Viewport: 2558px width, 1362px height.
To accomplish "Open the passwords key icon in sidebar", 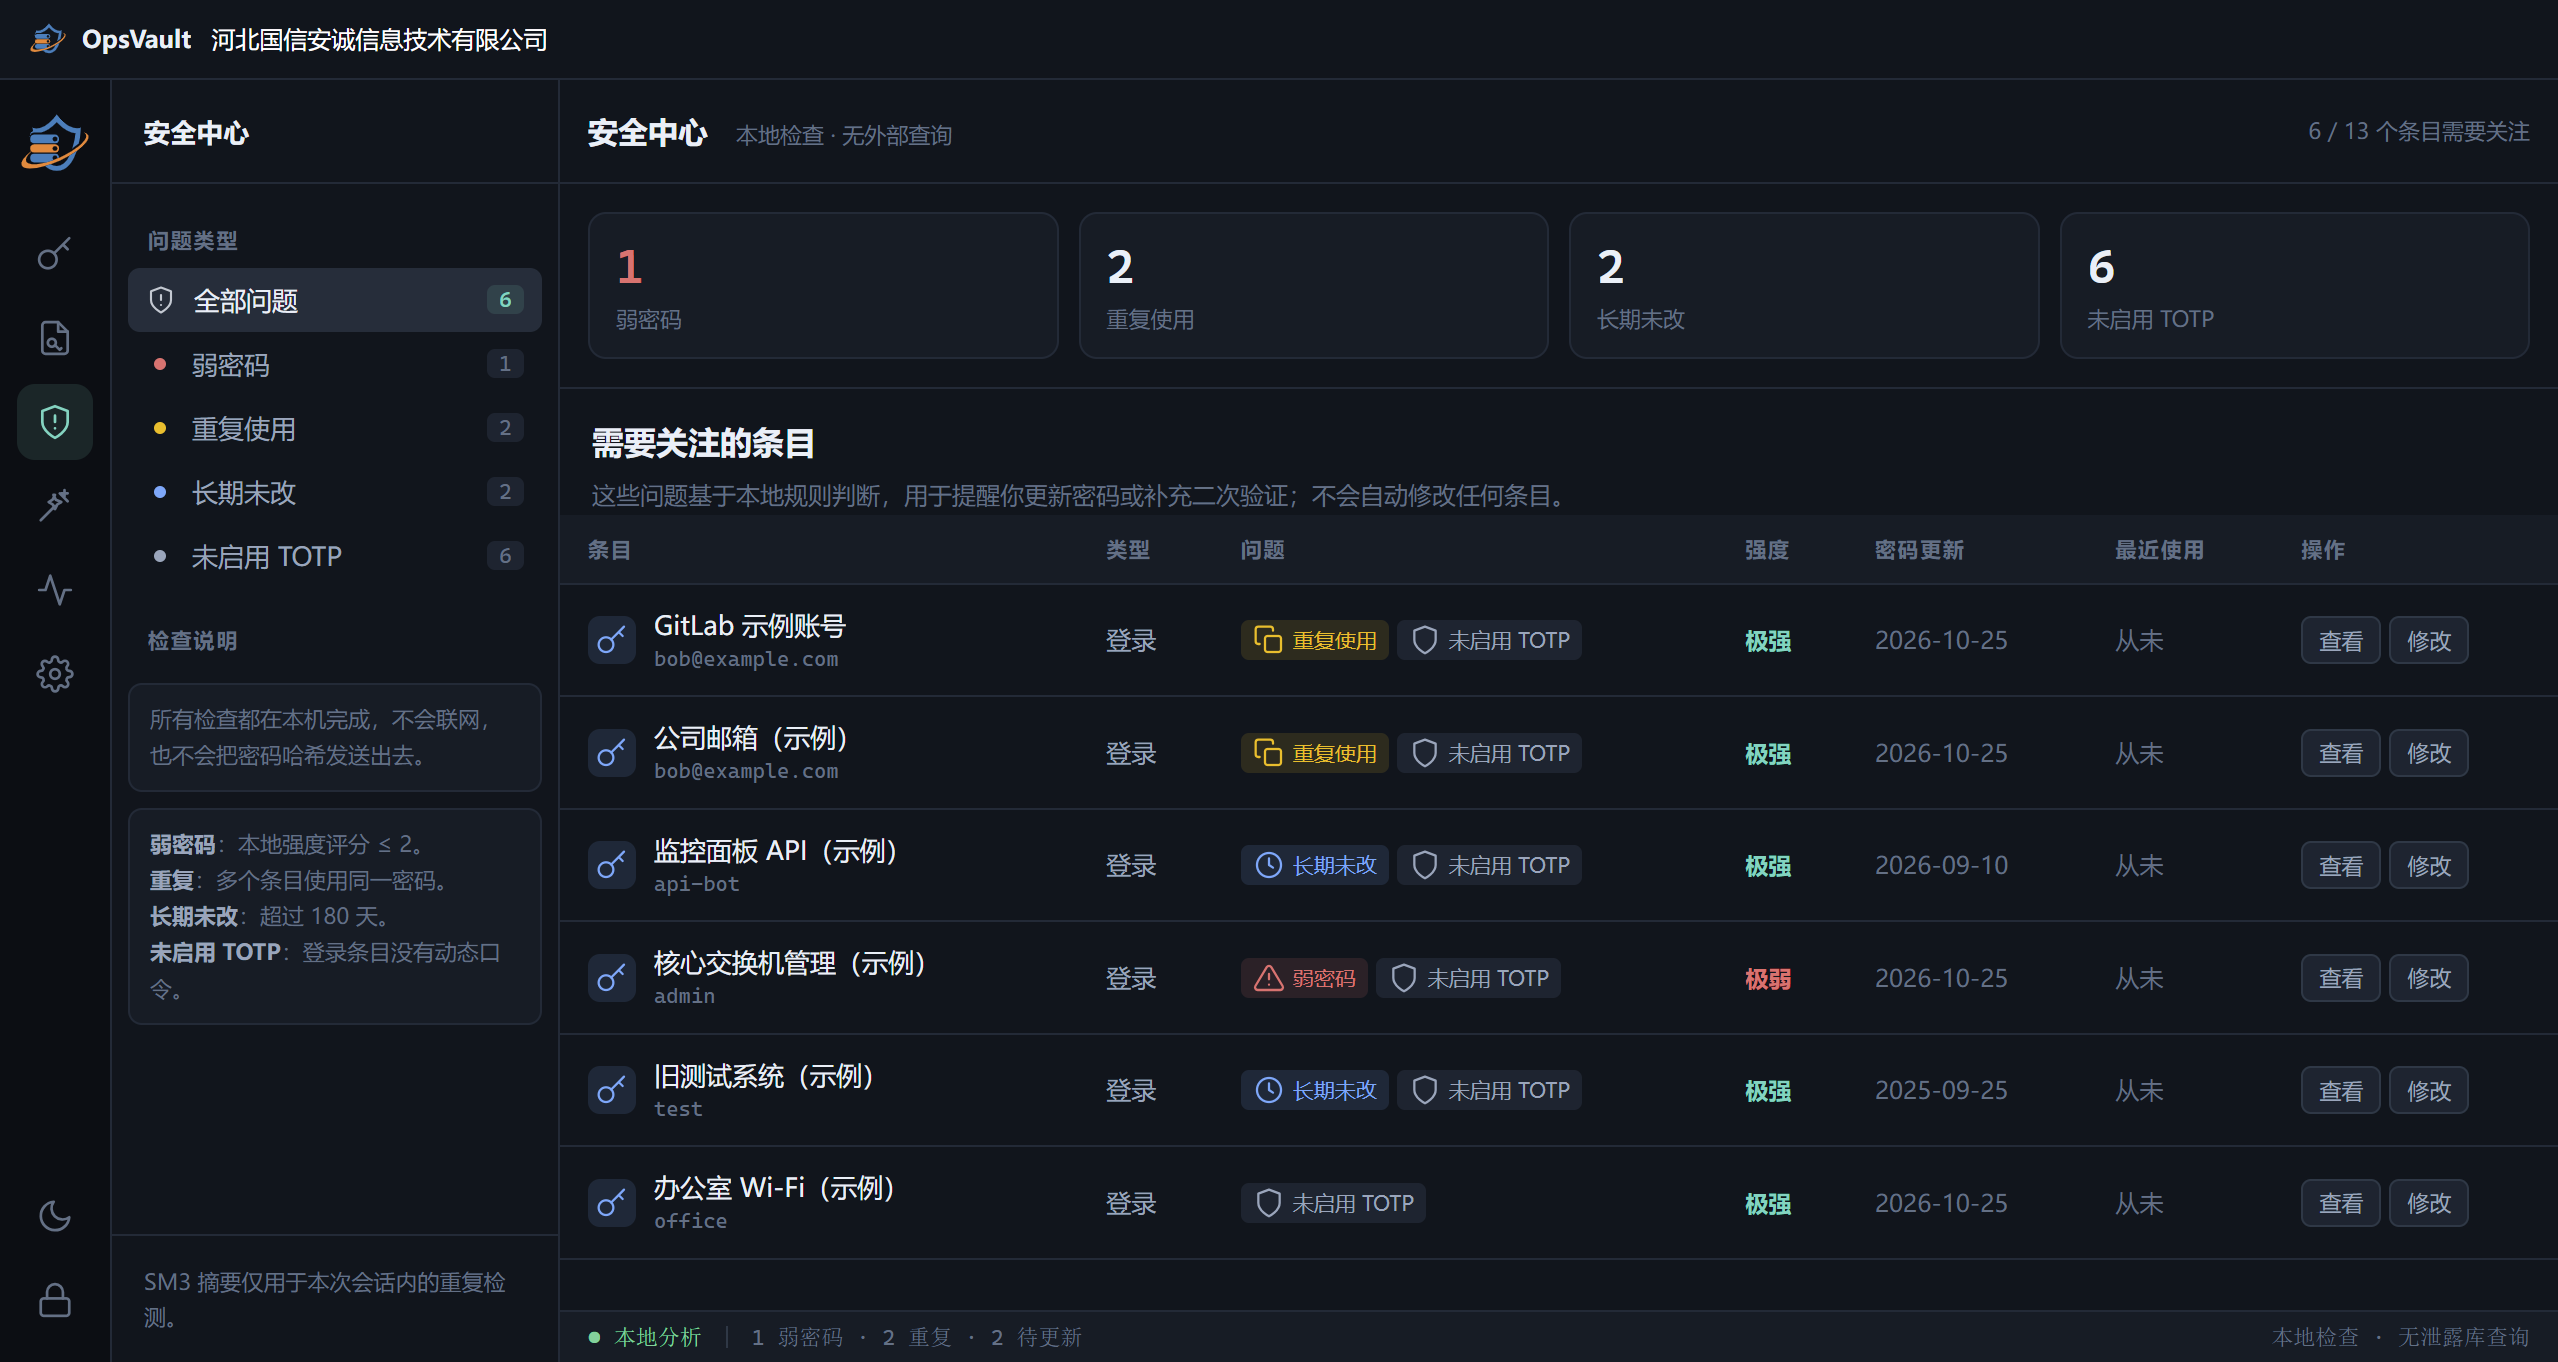I will coord(55,254).
